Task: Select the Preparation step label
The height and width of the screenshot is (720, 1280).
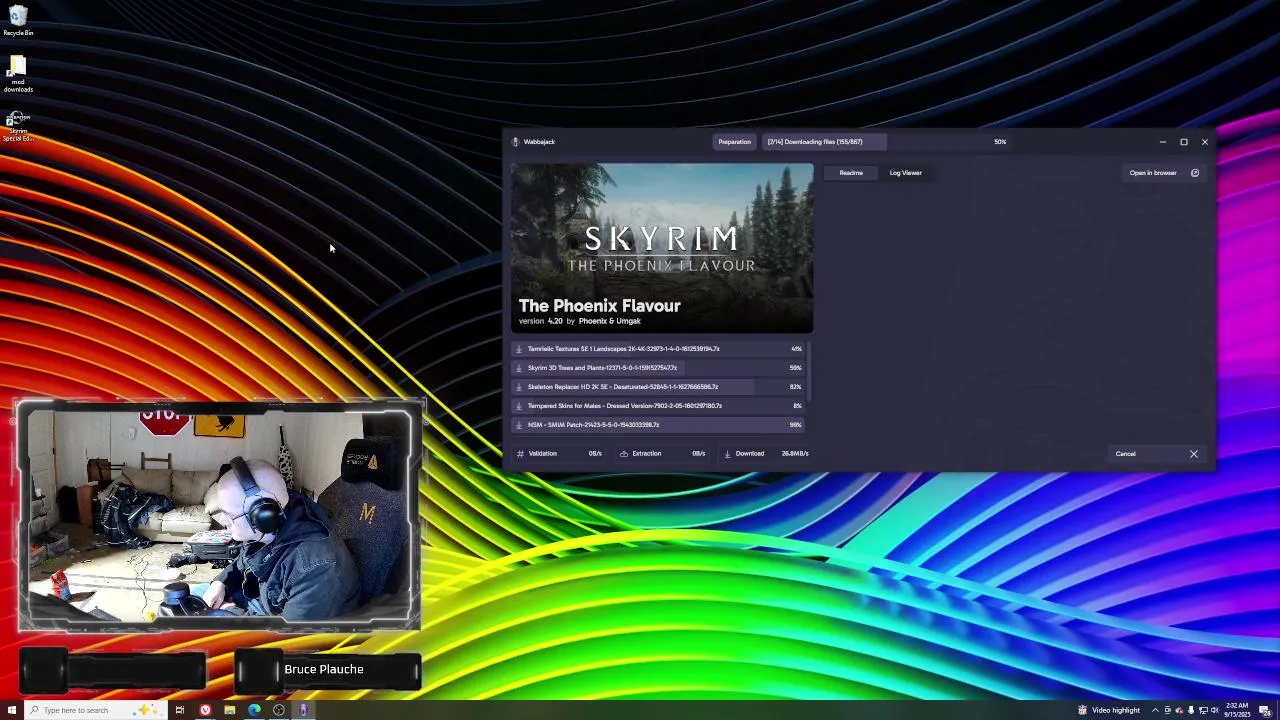Action: 734,142
